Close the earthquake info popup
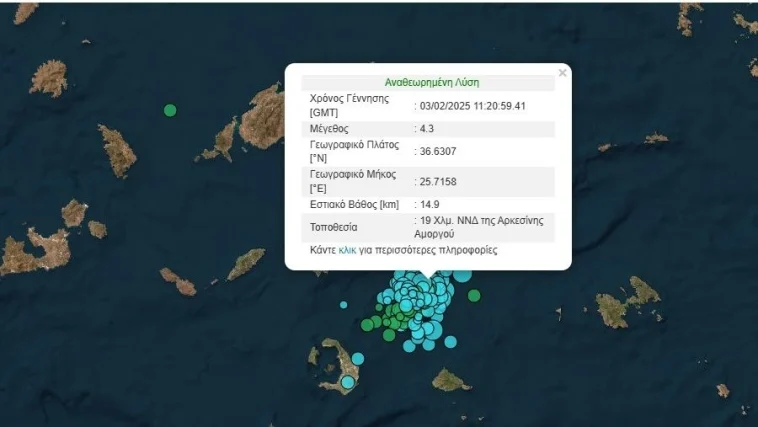This screenshot has width=758, height=427. 562,73
